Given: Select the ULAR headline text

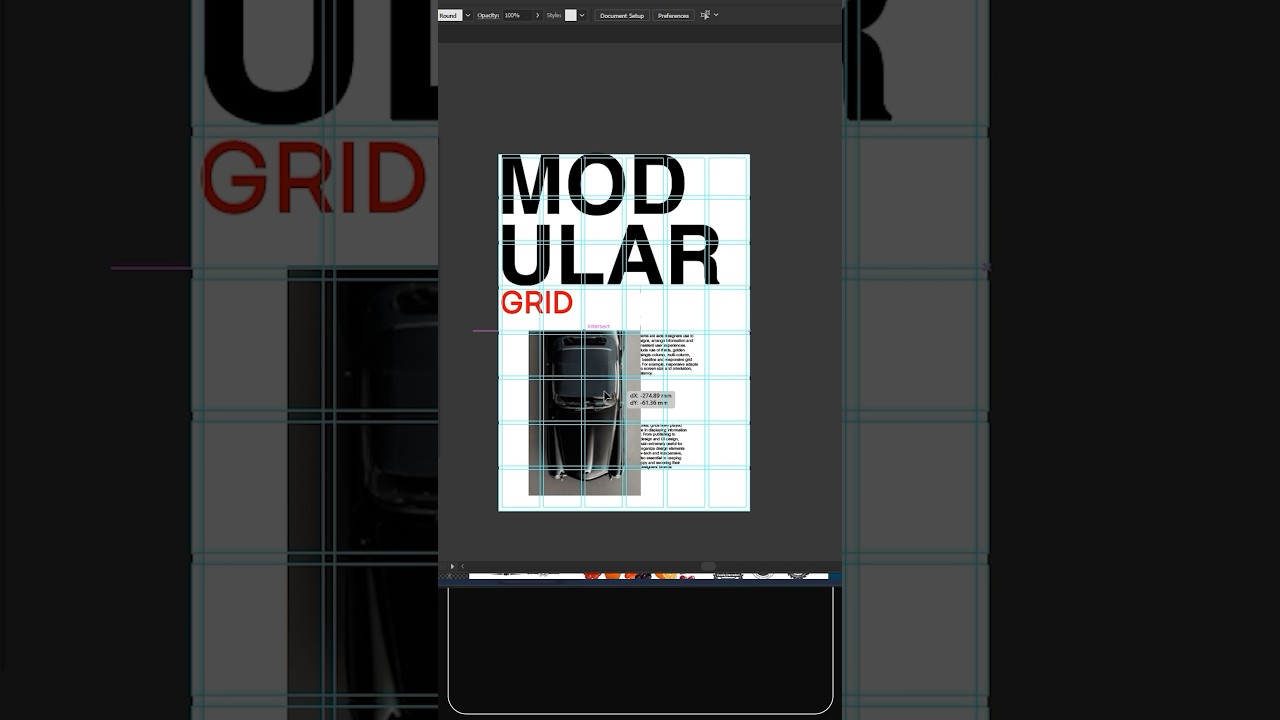Looking at the screenshot, I should click(x=609, y=256).
